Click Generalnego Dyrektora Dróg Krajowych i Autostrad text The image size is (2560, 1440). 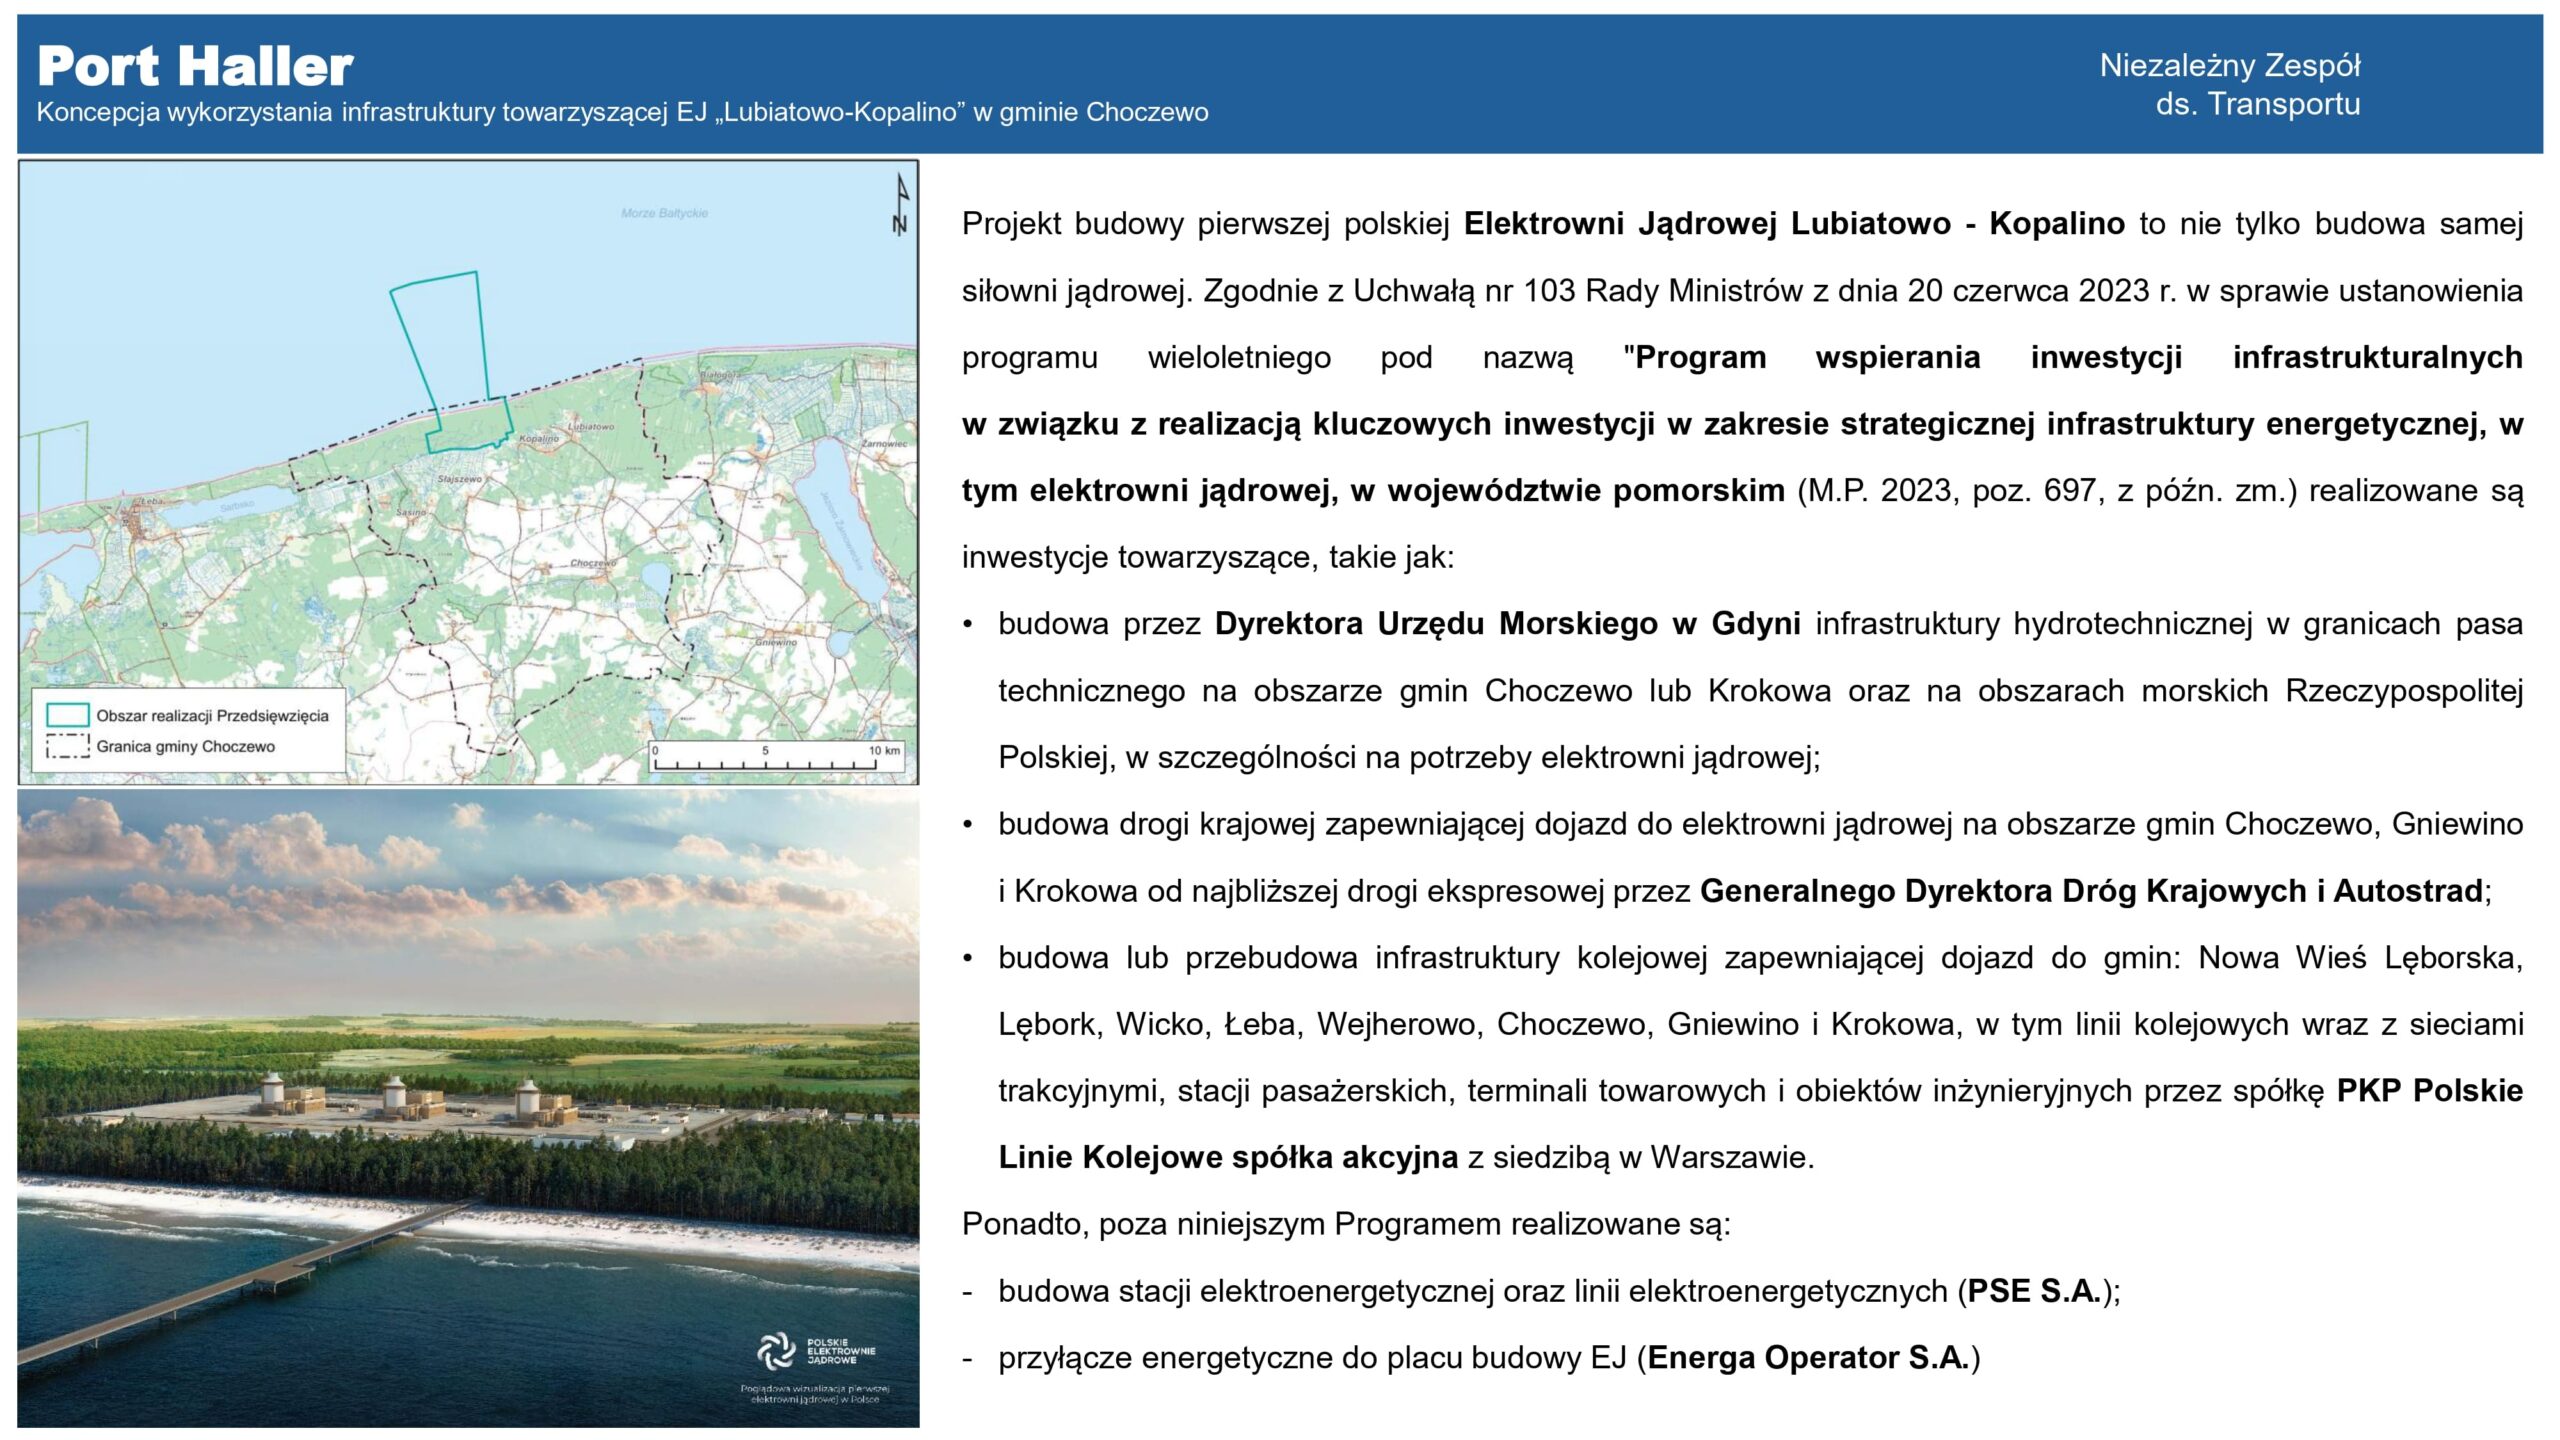(x=2091, y=891)
